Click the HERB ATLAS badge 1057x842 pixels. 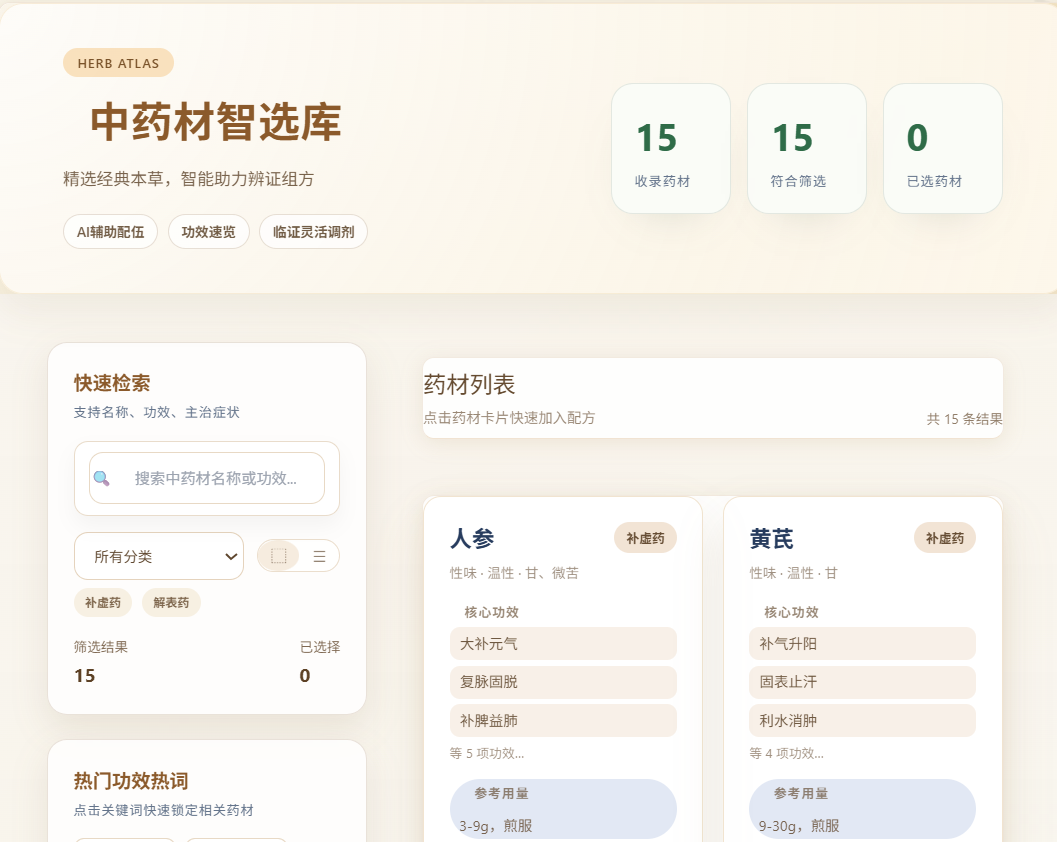(118, 63)
